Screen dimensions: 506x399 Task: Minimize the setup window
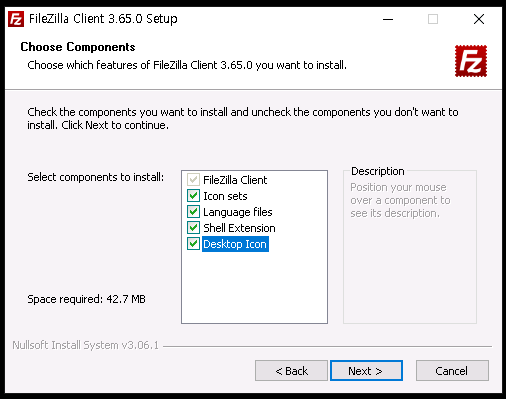point(388,19)
